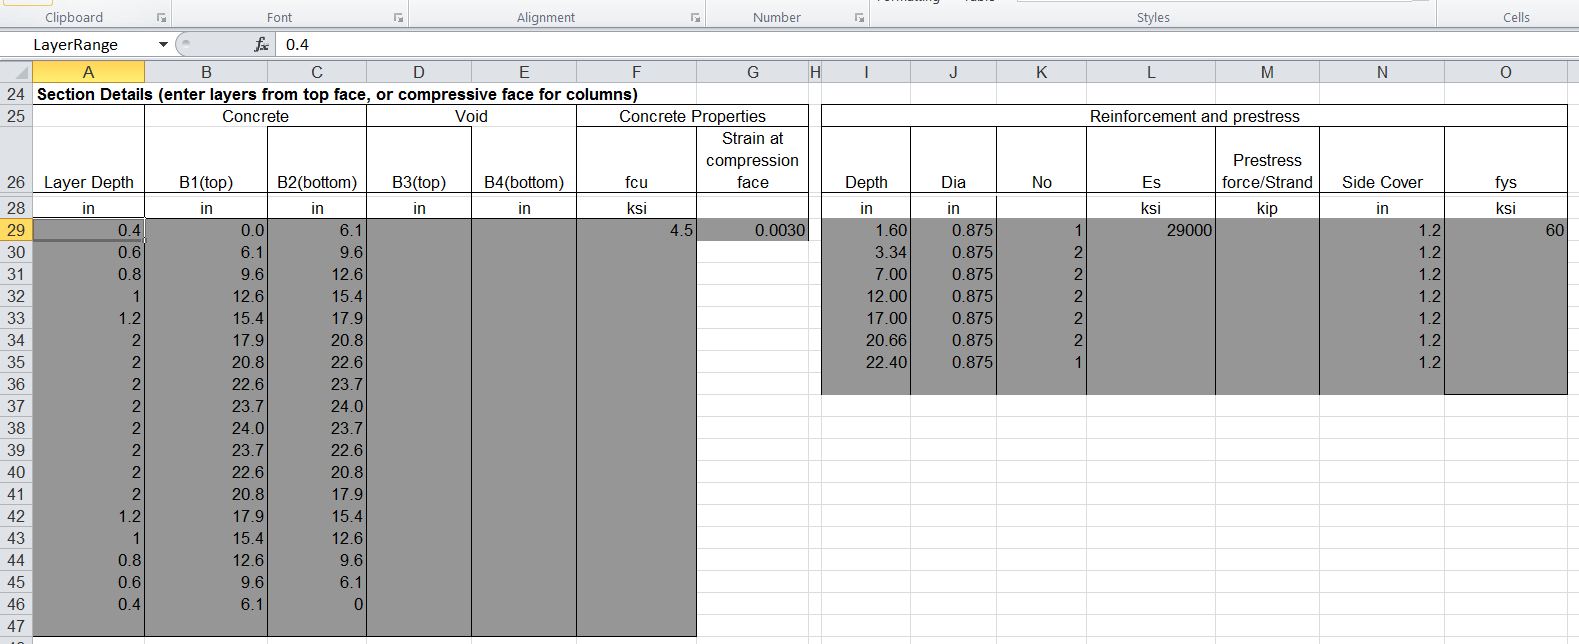Image resolution: width=1579 pixels, height=644 pixels.
Task: Click the Section Details heading cell
Action: [x=336, y=94]
